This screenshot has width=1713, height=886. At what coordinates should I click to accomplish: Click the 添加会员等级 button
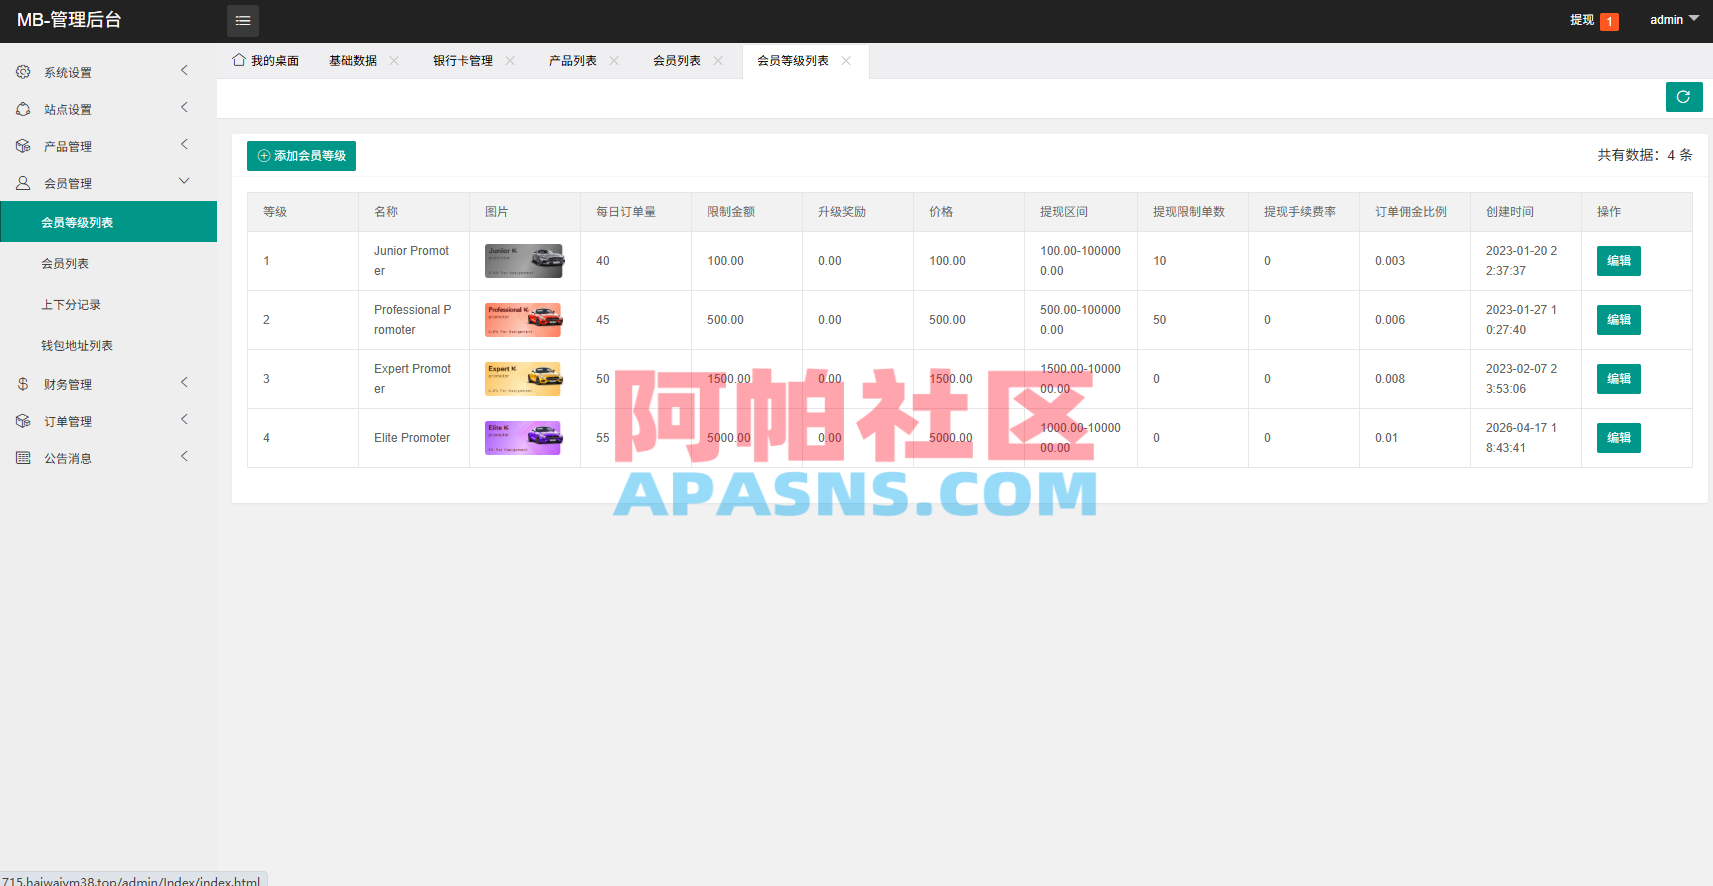301,156
